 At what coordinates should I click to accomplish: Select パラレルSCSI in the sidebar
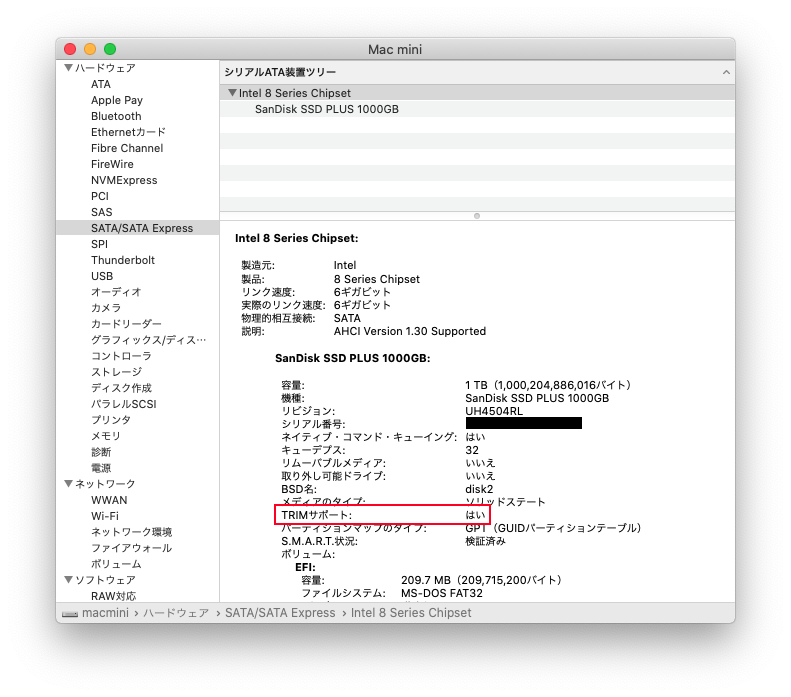[x=124, y=404]
